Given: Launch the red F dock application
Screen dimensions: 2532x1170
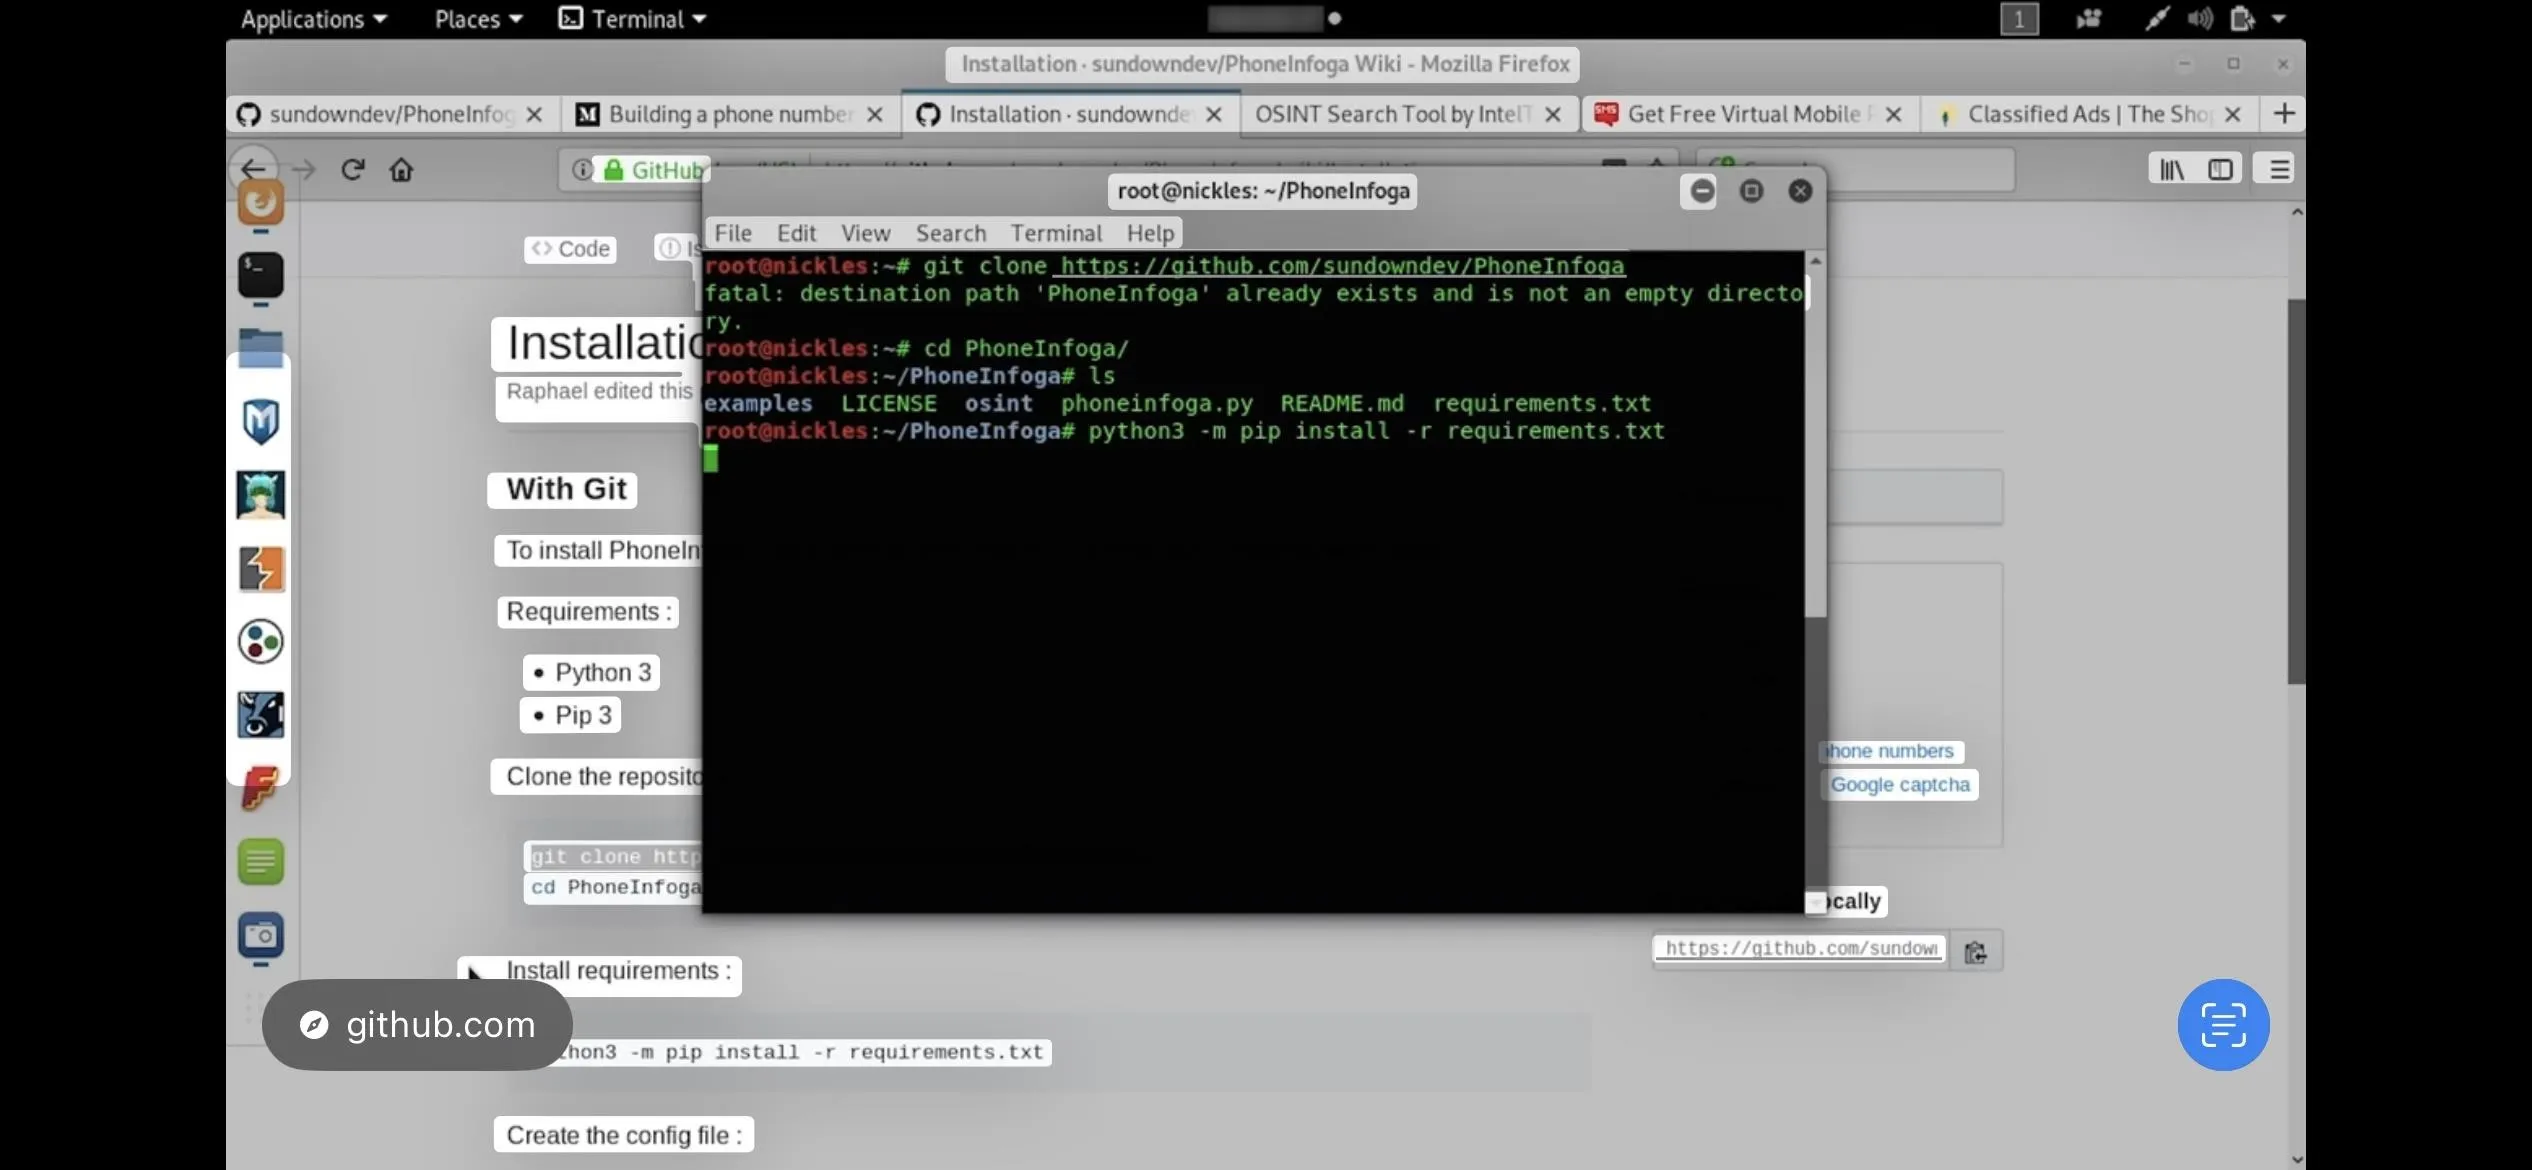Looking at the screenshot, I should [x=260, y=788].
